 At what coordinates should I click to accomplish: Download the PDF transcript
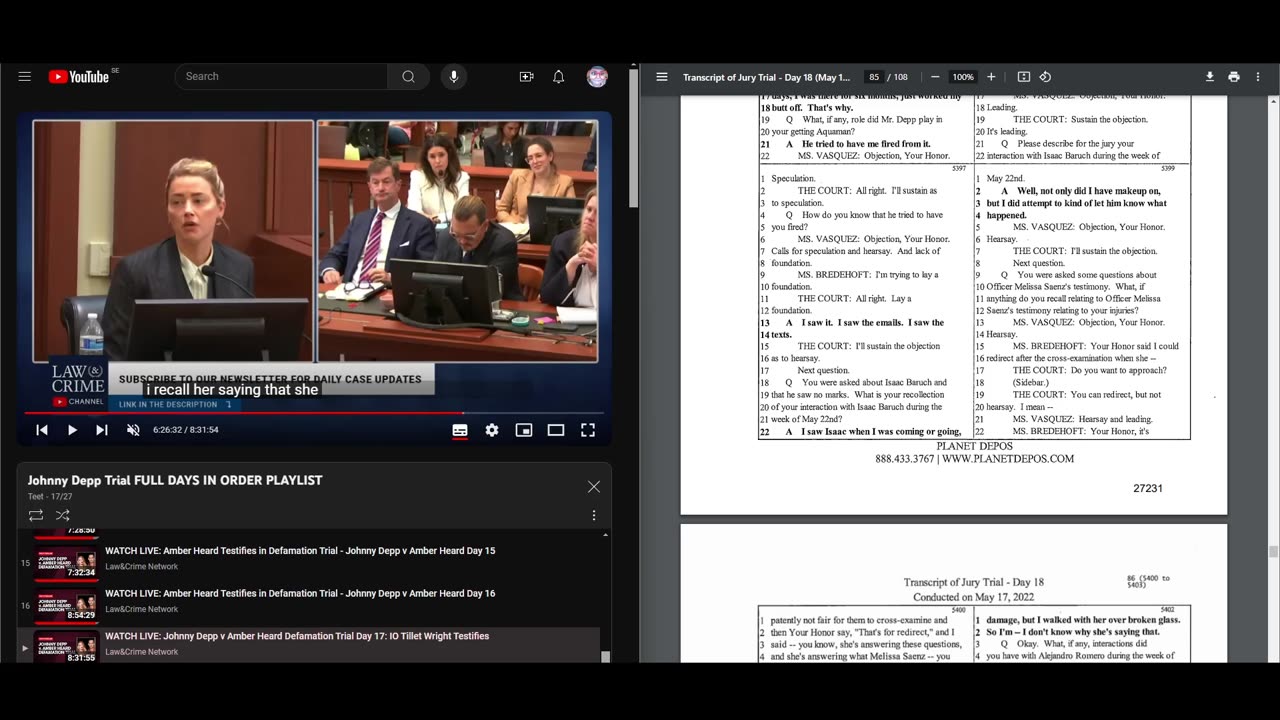[x=1210, y=77]
